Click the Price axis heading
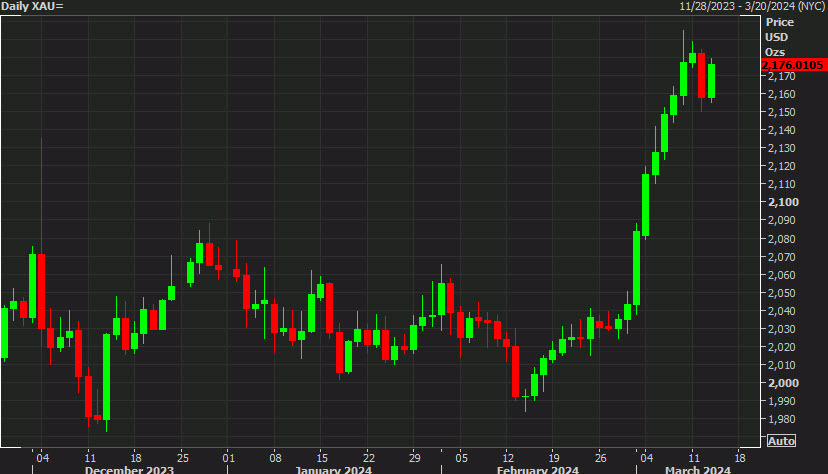The width and height of the screenshot is (828, 474). (x=779, y=22)
